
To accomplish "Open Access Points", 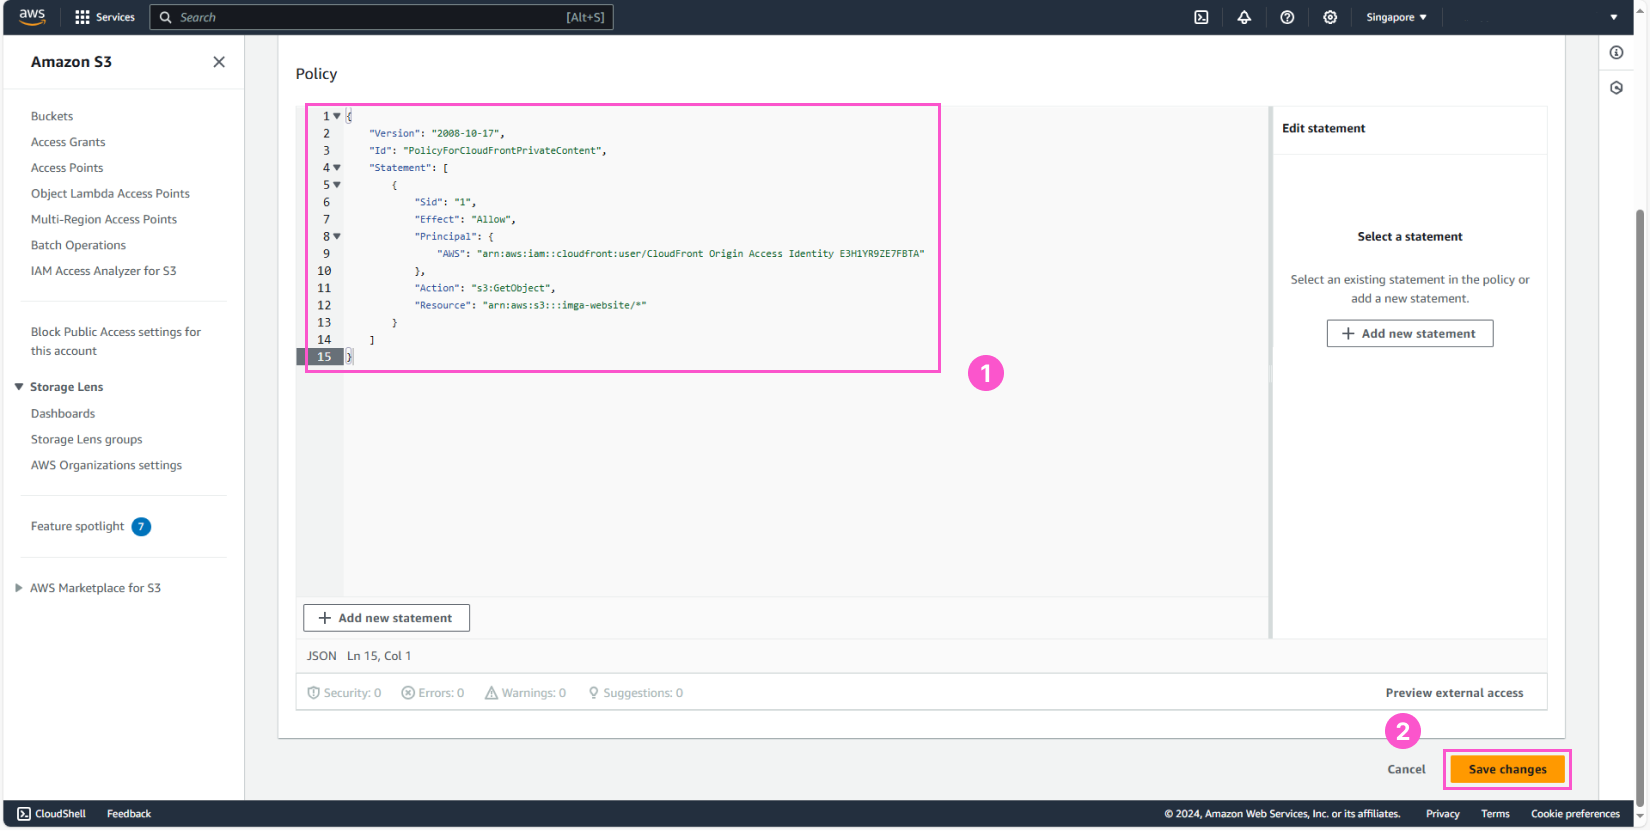I will (x=67, y=168).
